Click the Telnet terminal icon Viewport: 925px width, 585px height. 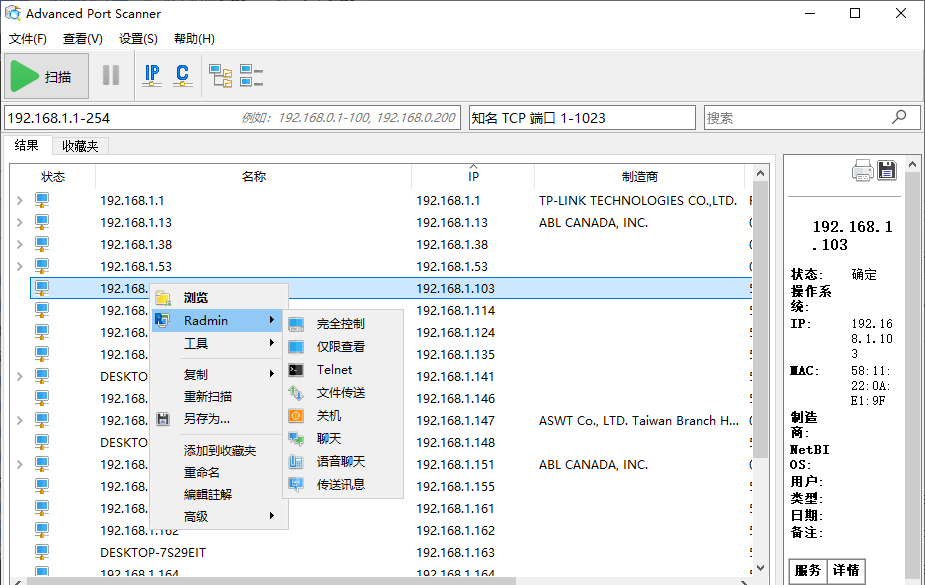(296, 370)
